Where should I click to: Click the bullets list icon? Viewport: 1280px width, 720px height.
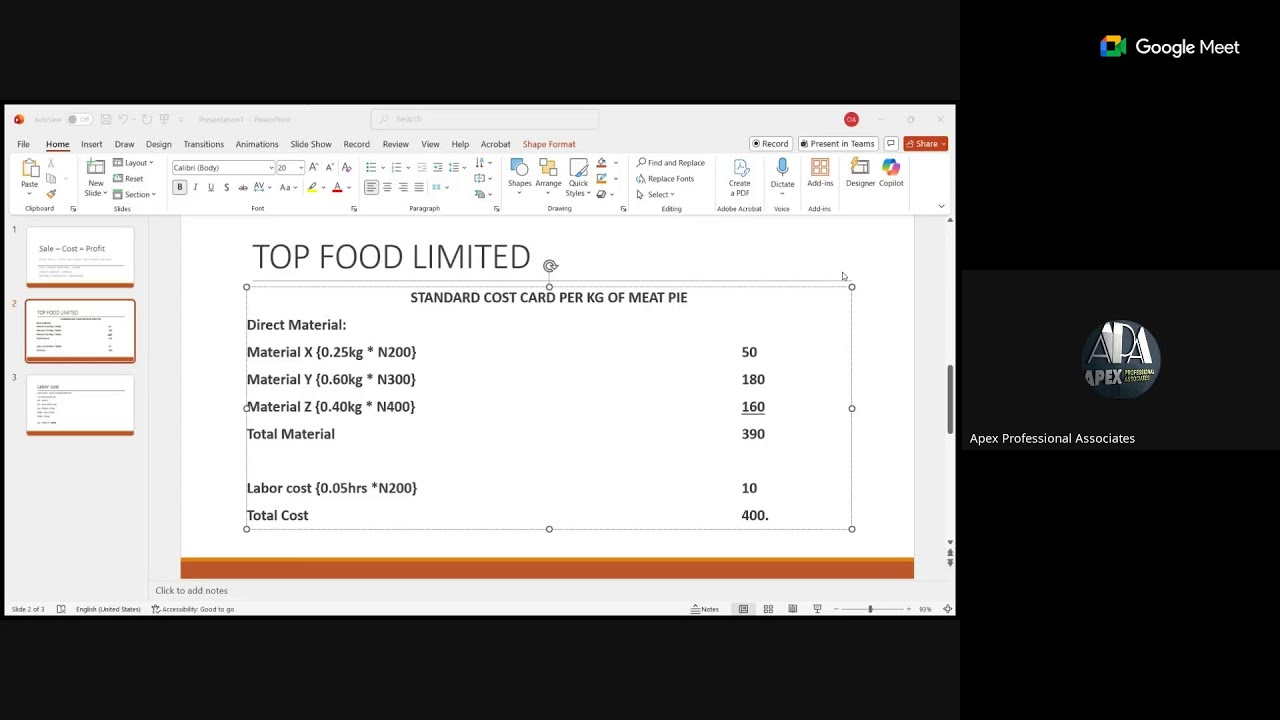pos(371,167)
